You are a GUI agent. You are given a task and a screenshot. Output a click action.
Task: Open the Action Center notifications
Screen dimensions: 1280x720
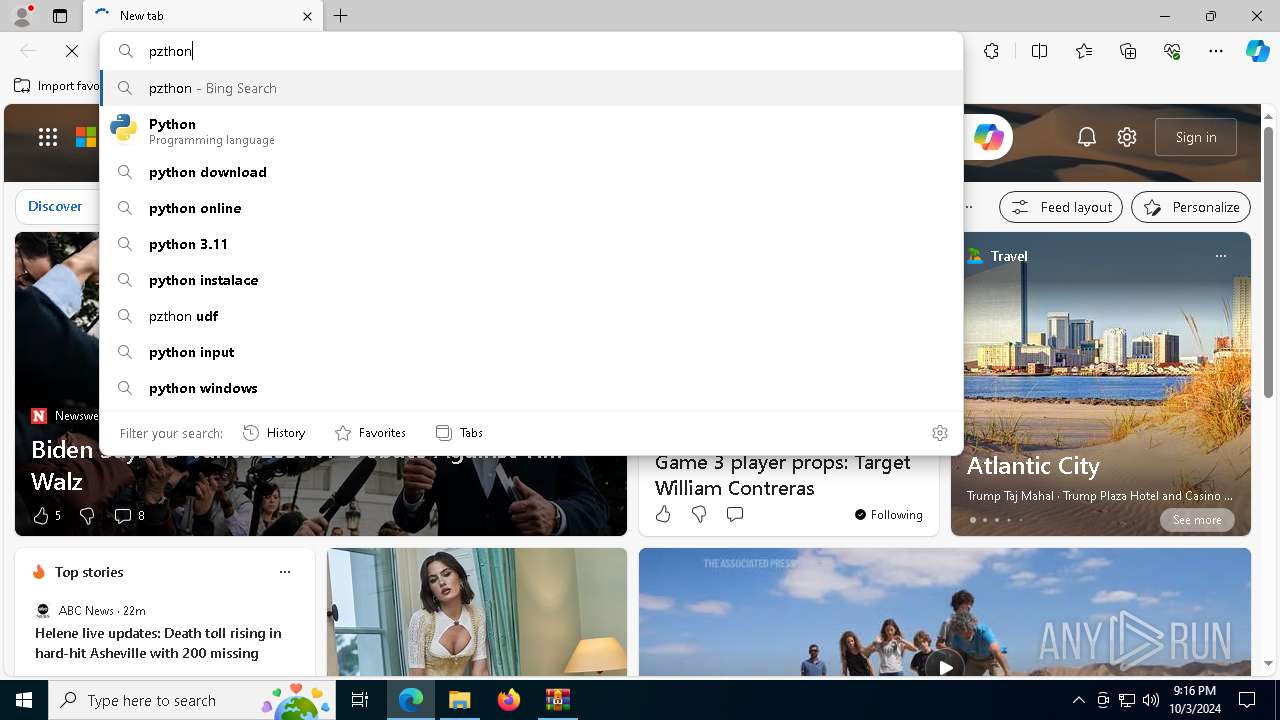click(x=1247, y=700)
